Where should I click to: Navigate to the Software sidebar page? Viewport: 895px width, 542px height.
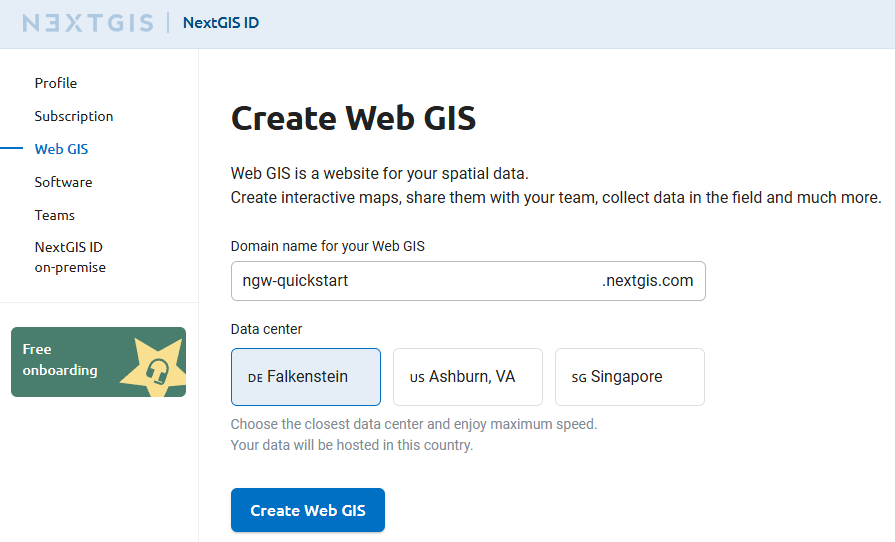click(63, 182)
